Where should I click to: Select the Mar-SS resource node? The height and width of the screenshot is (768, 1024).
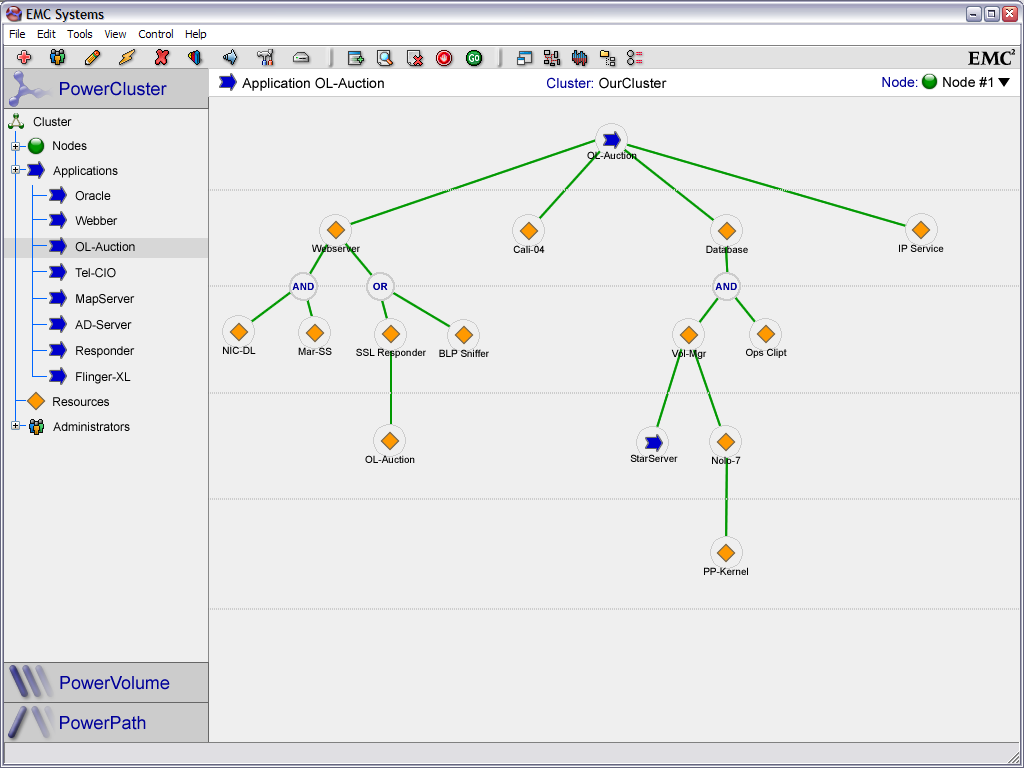point(315,333)
